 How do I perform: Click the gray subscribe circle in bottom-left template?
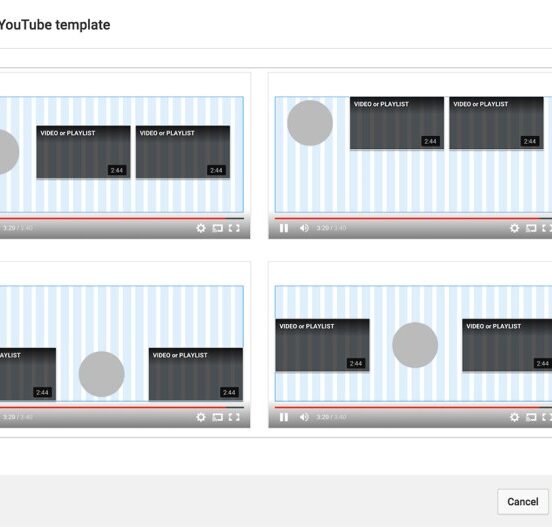[101, 374]
